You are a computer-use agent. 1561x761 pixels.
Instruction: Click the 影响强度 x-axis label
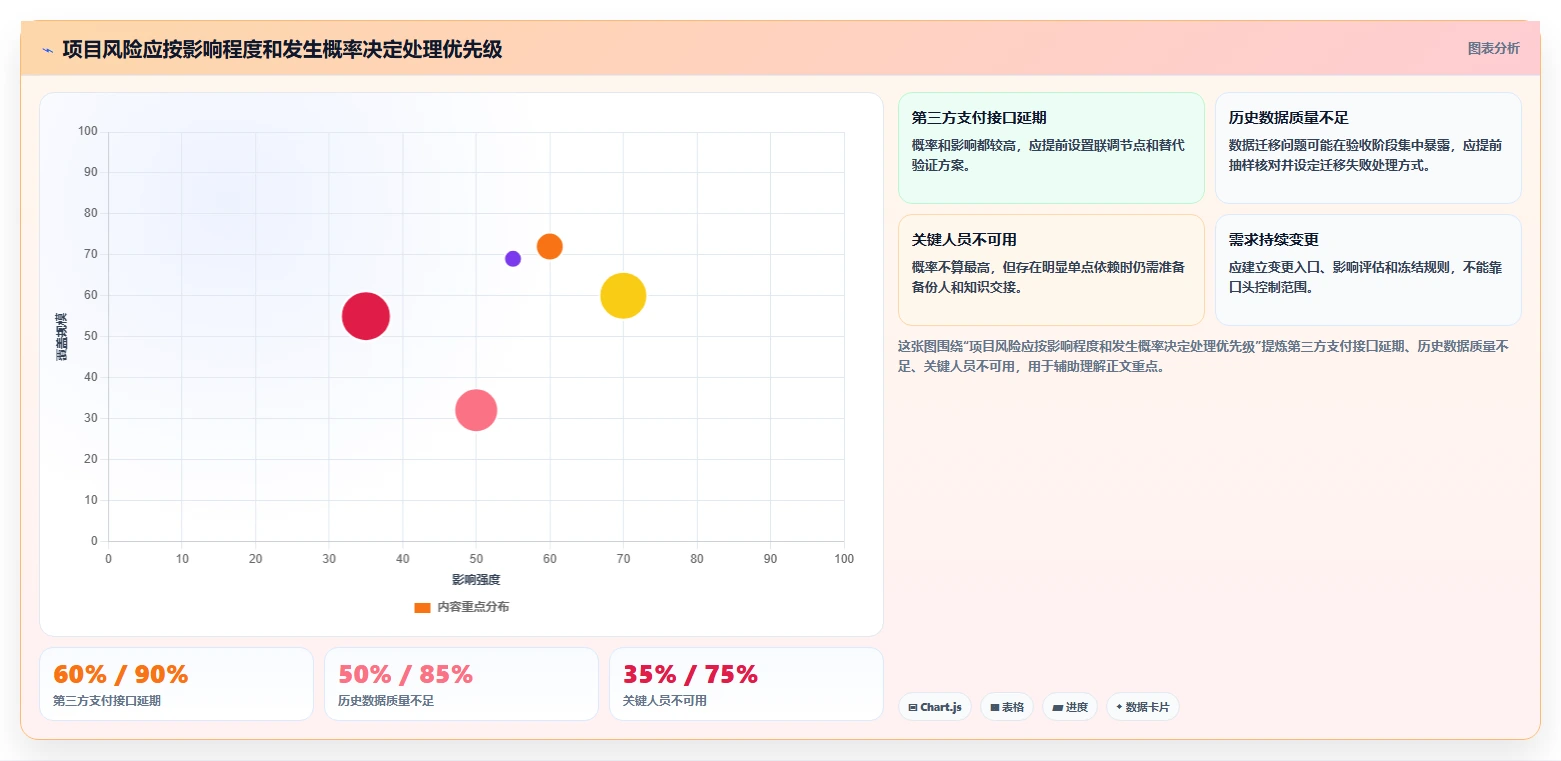pos(476,580)
